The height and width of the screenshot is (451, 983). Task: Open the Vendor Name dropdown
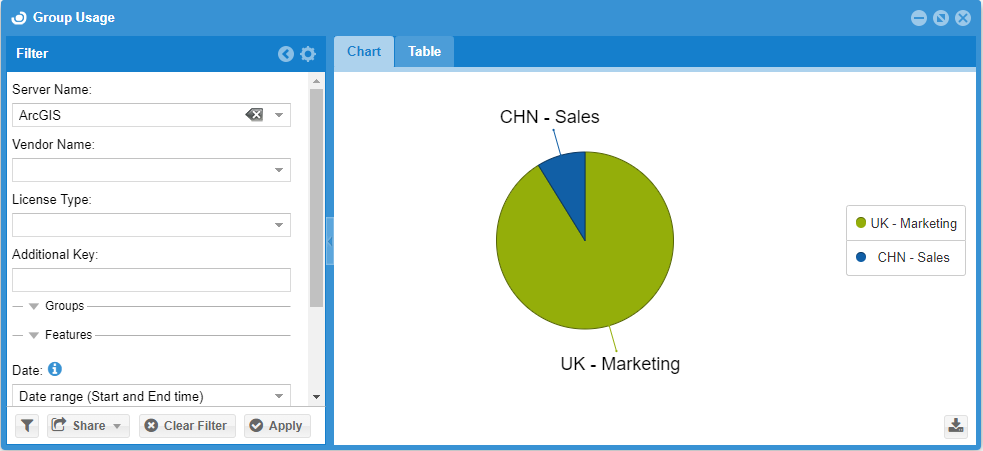tap(279, 170)
